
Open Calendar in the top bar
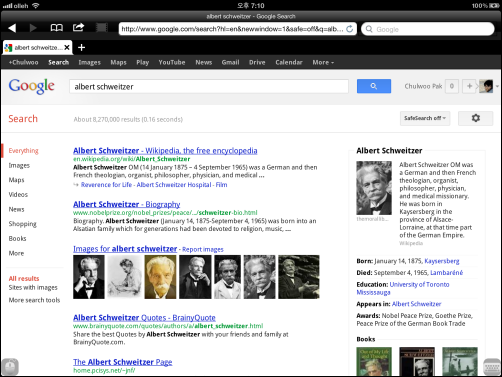[289, 62]
